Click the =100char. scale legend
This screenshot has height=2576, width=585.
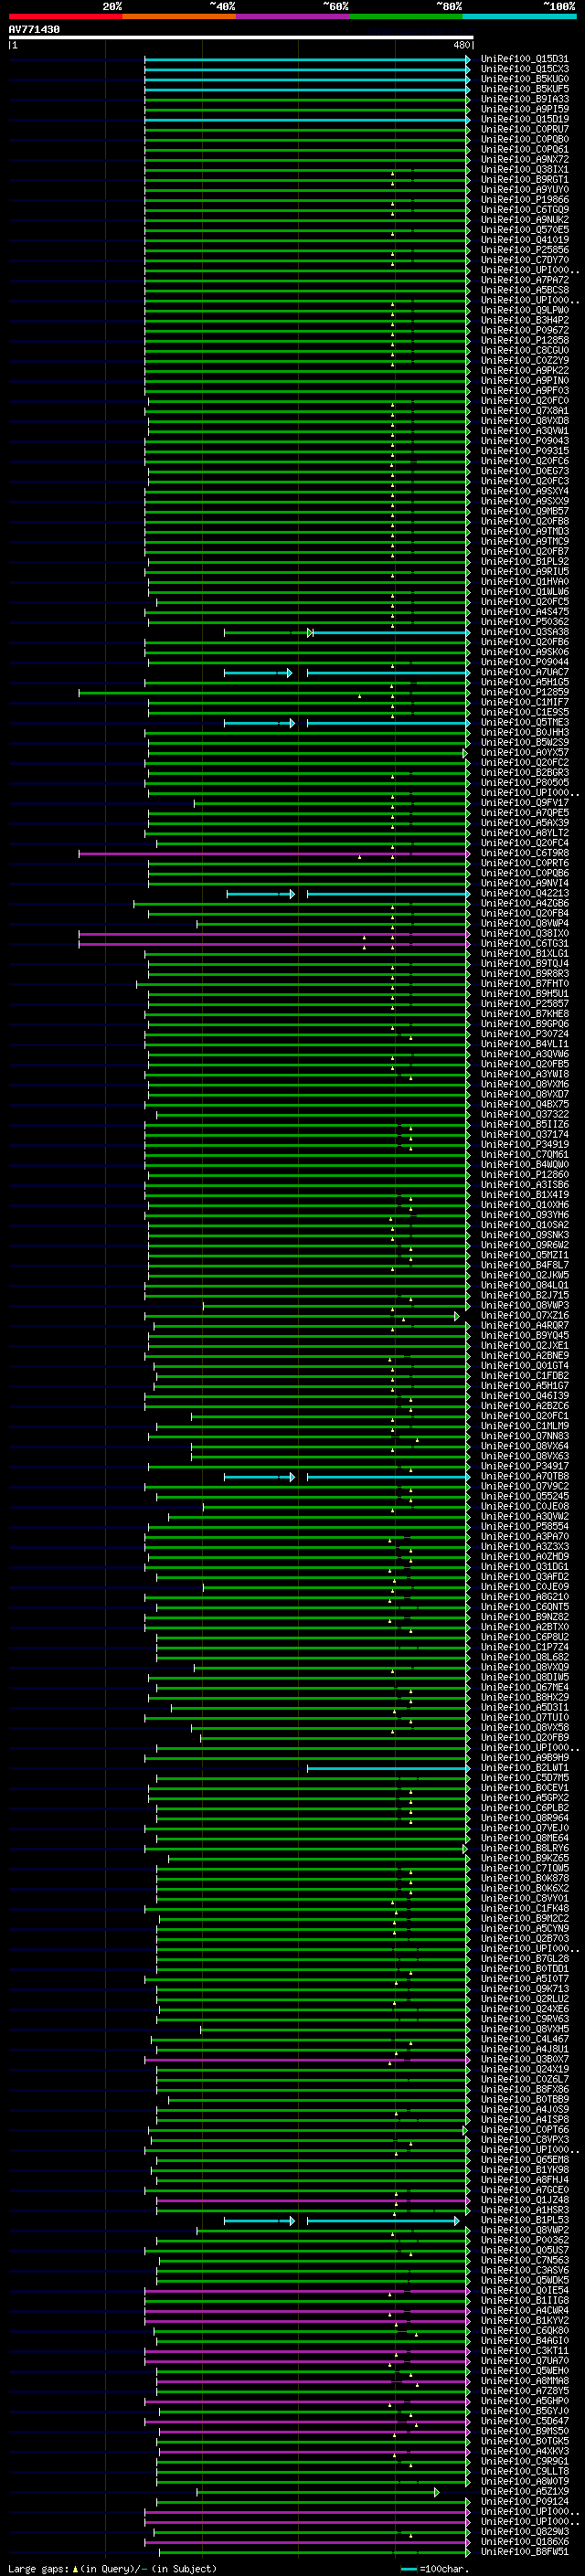(435, 2568)
